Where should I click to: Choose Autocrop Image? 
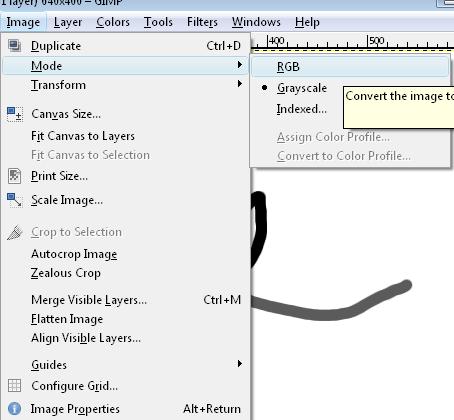pyautogui.click(x=125, y=254)
